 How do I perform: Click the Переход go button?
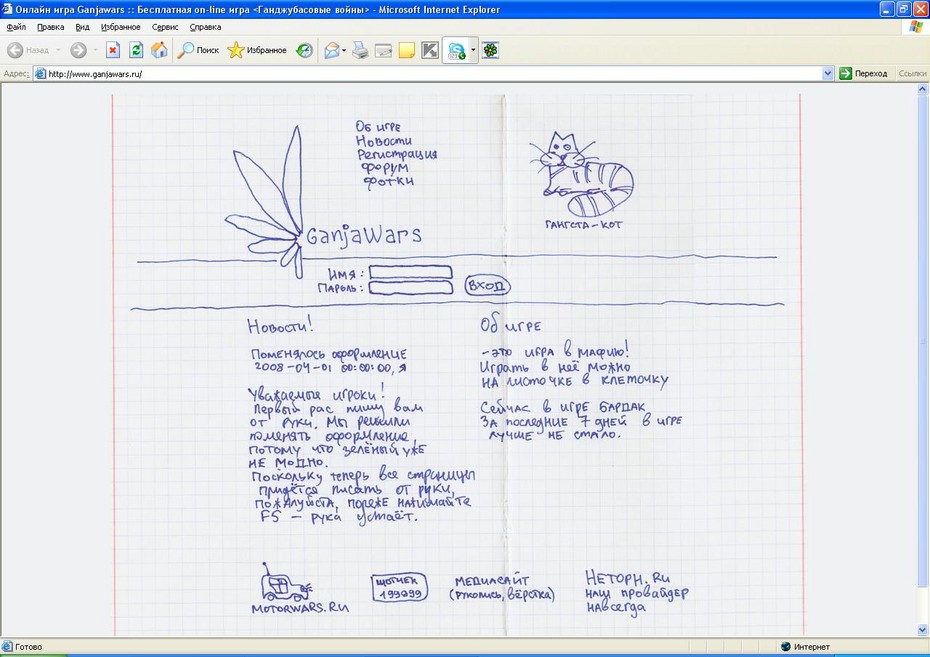pyautogui.click(x=864, y=74)
